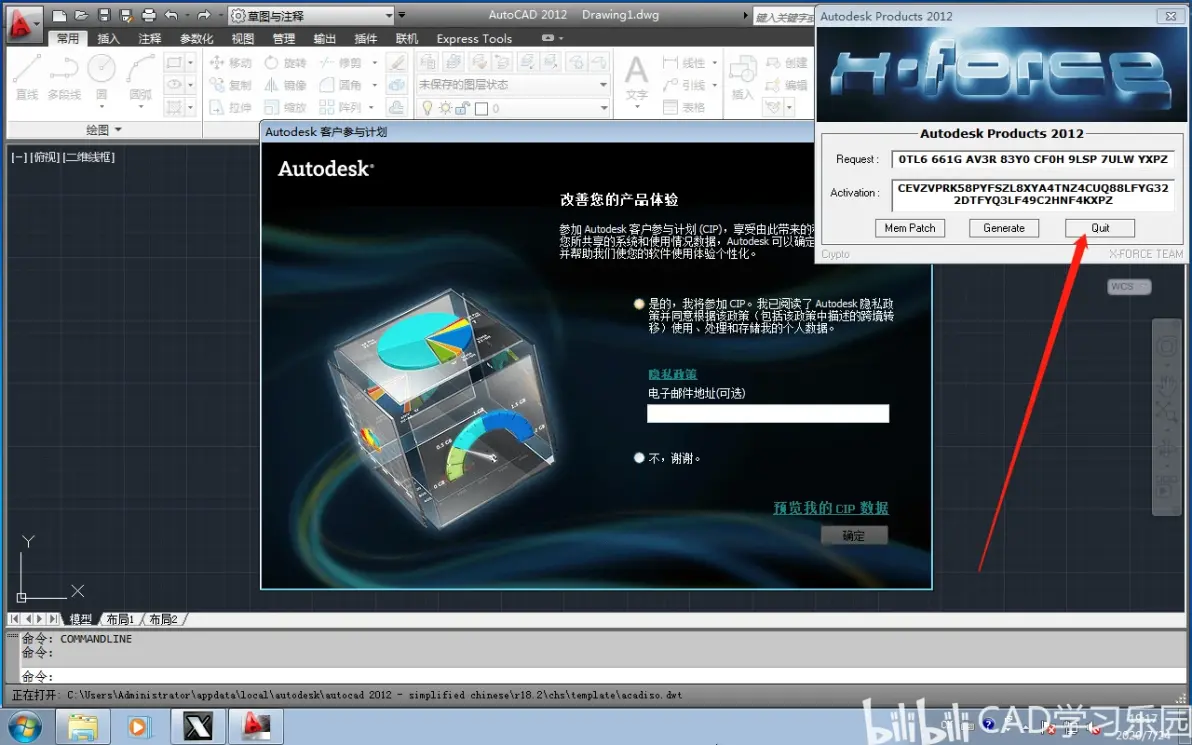Viewport: 1192px width, 745px height.
Task: Open the 预览我的 CIP 数据 link
Action: [830, 508]
